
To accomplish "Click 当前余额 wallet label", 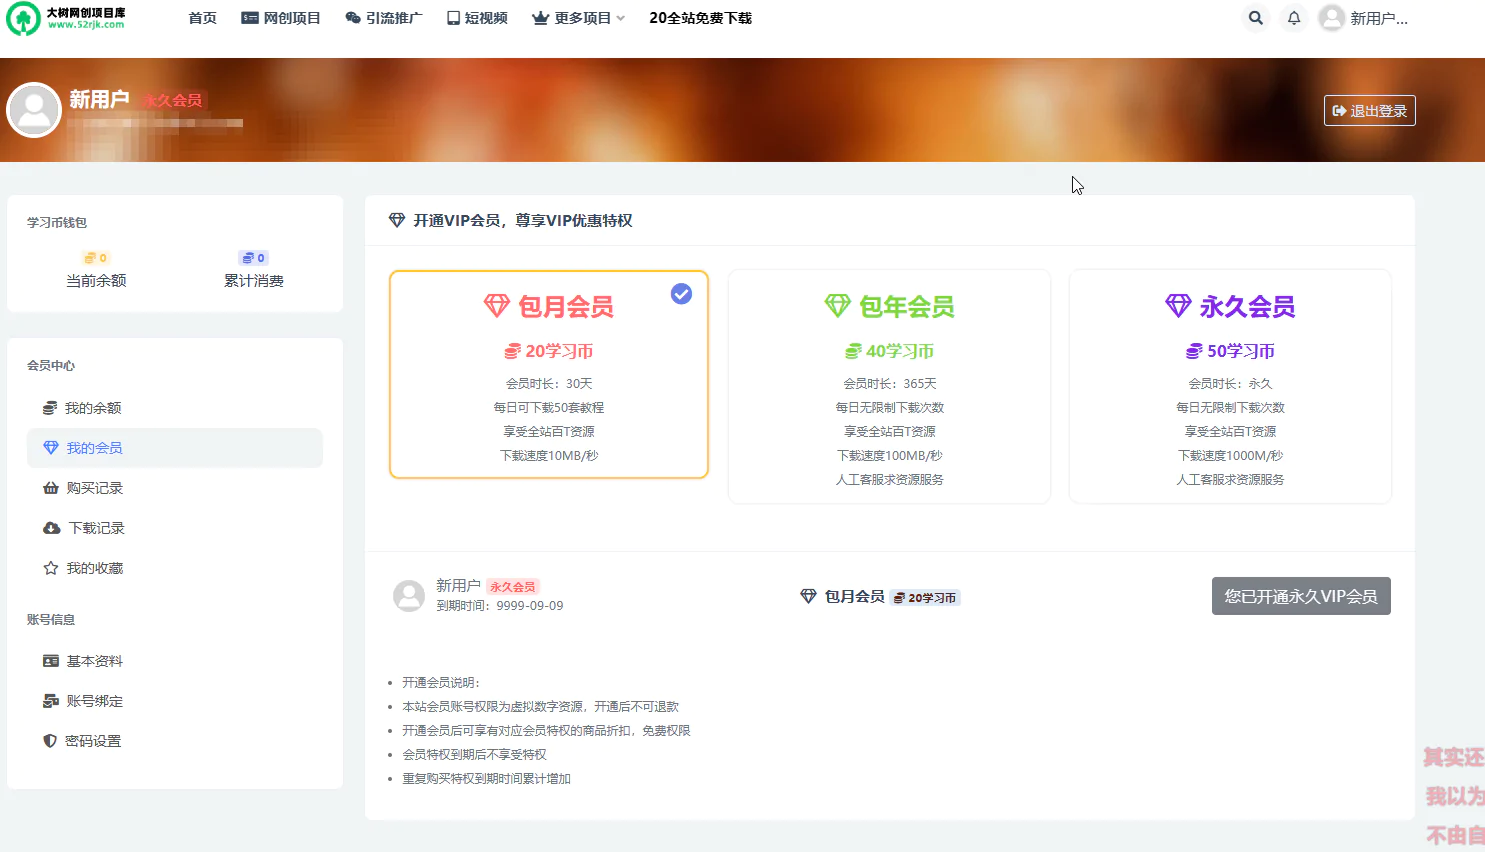I will 96,281.
